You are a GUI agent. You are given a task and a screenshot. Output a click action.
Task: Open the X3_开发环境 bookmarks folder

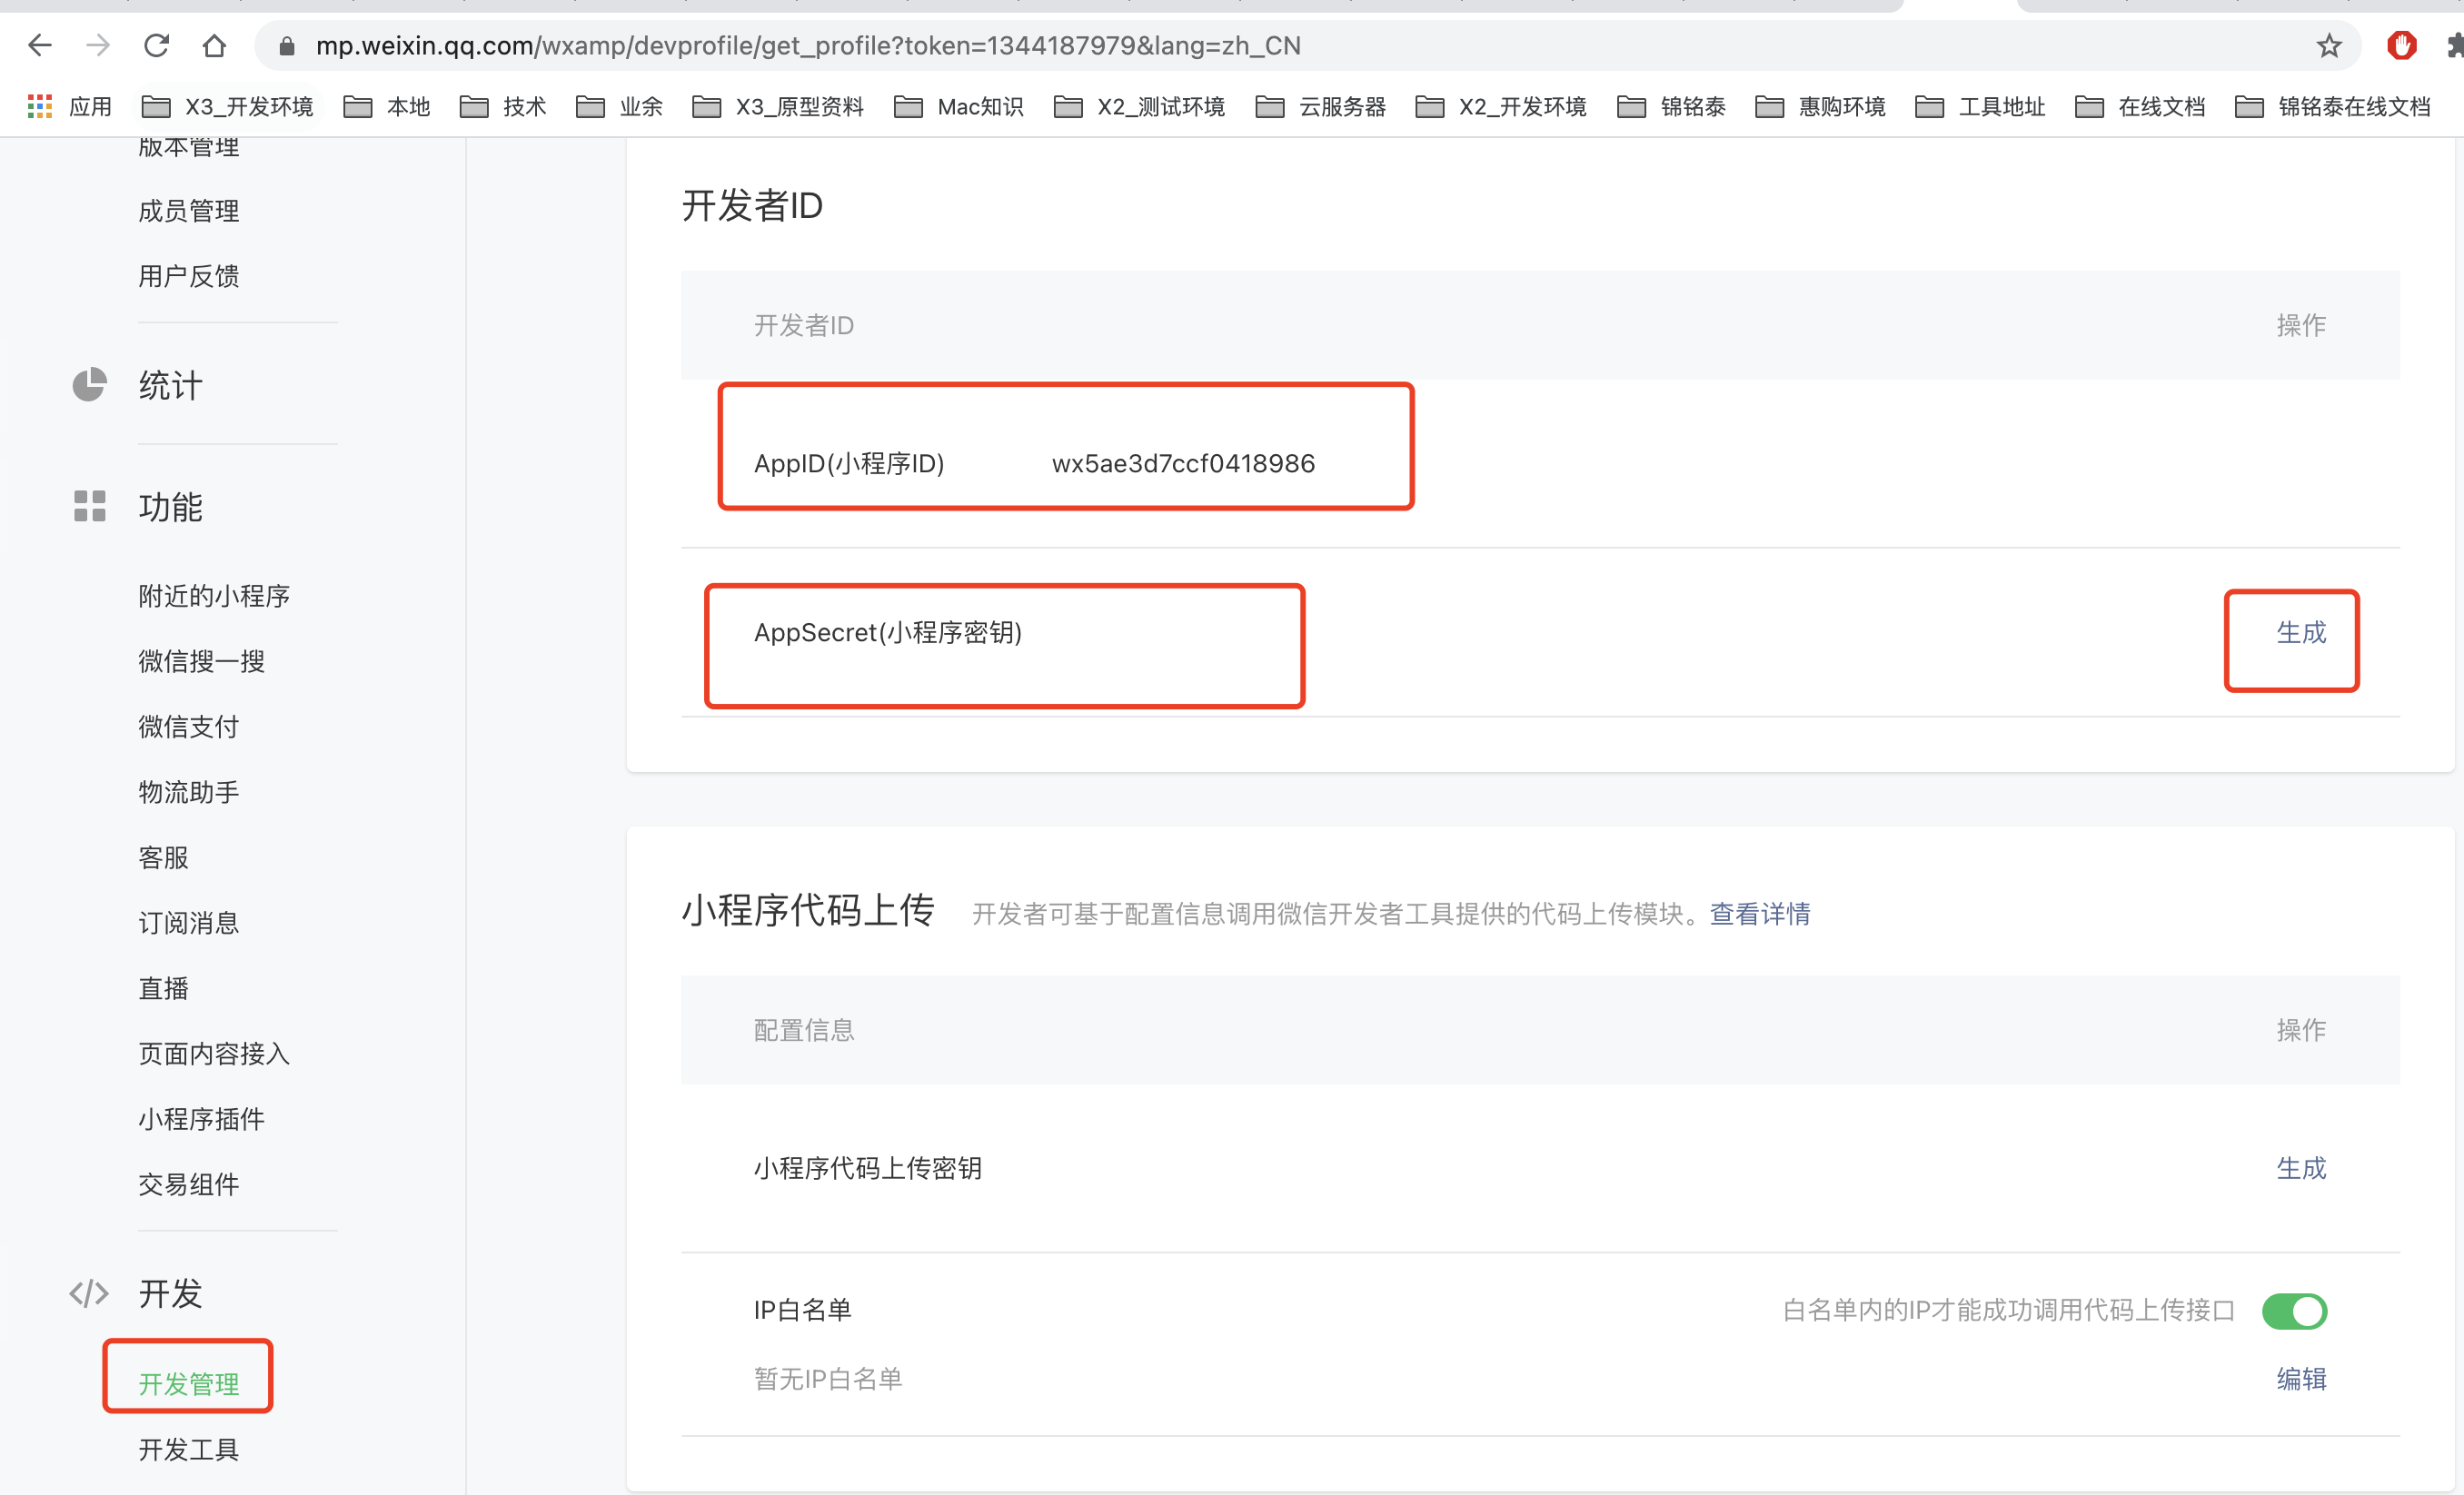click(228, 106)
